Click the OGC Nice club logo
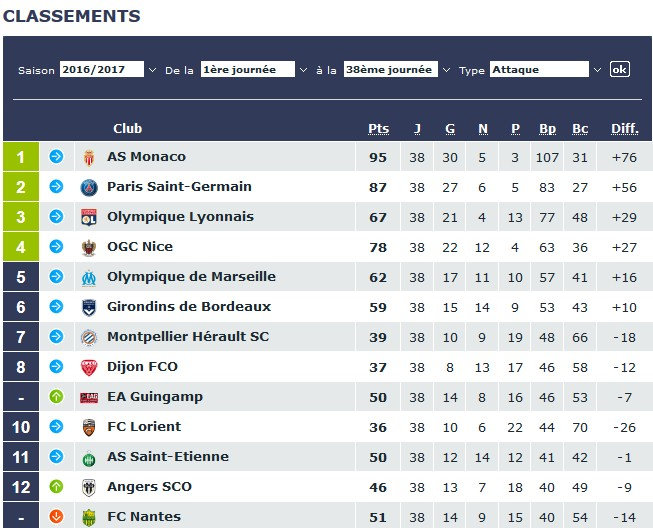 (x=89, y=247)
